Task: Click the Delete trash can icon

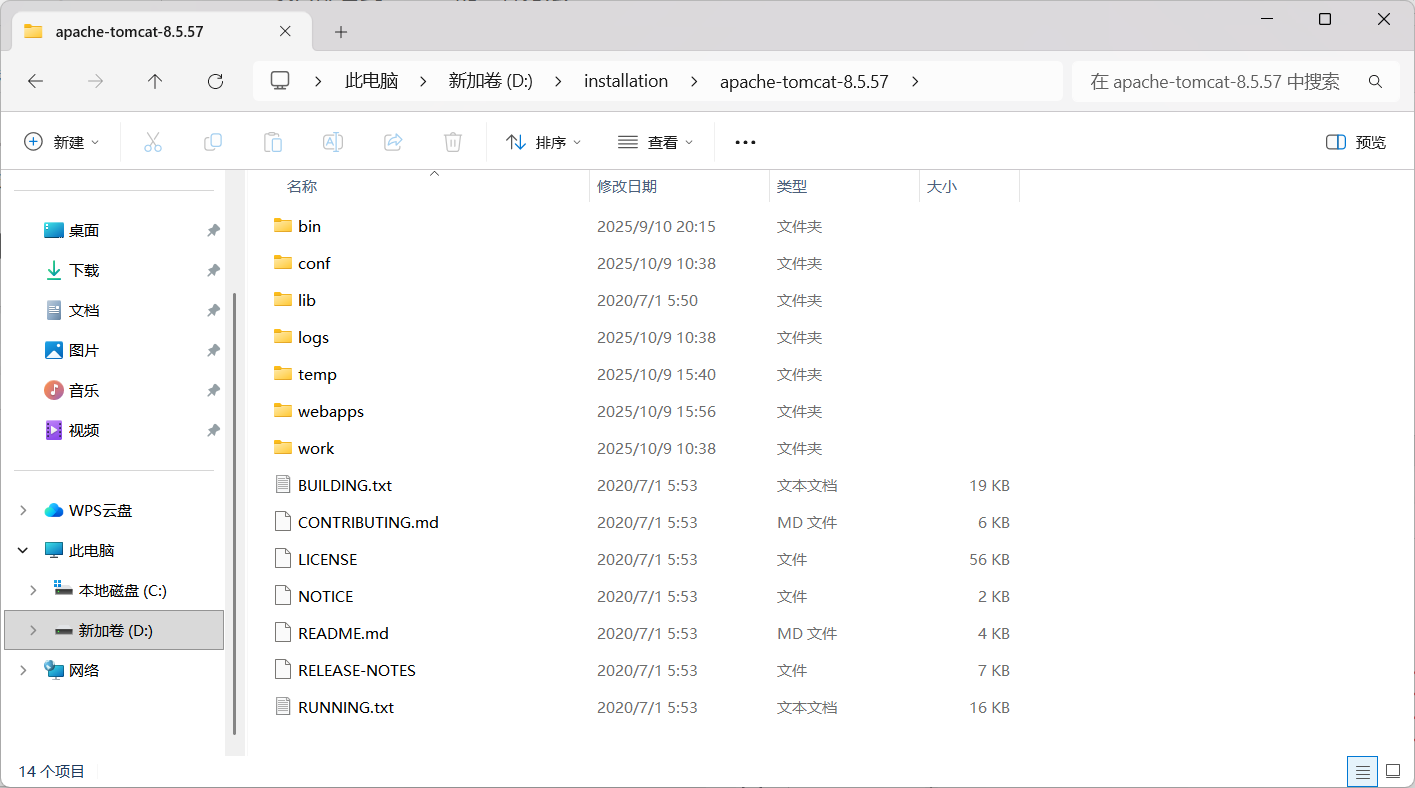Action: (x=453, y=142)
